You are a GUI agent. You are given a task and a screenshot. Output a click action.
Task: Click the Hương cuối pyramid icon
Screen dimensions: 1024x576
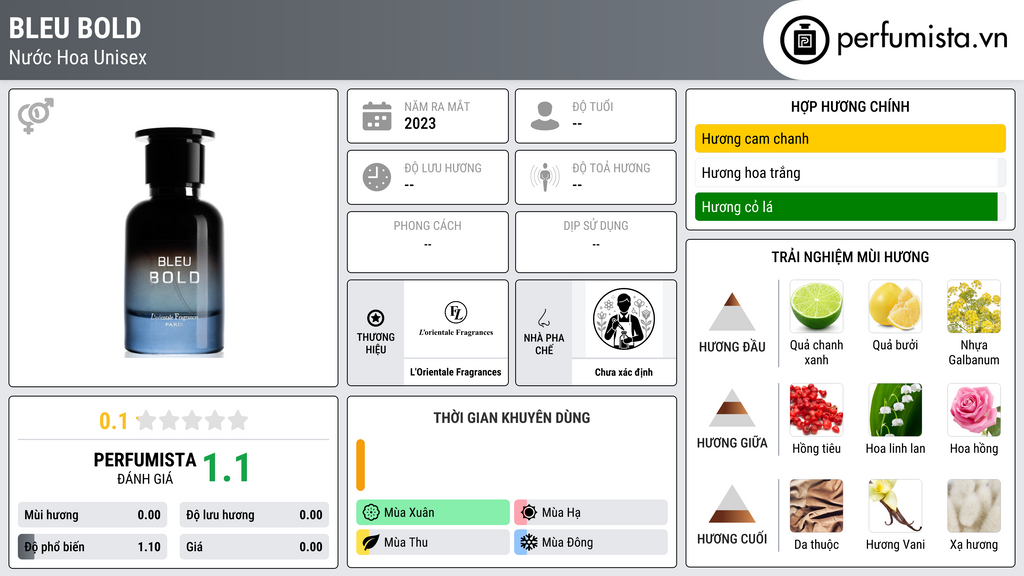(732, 504)
